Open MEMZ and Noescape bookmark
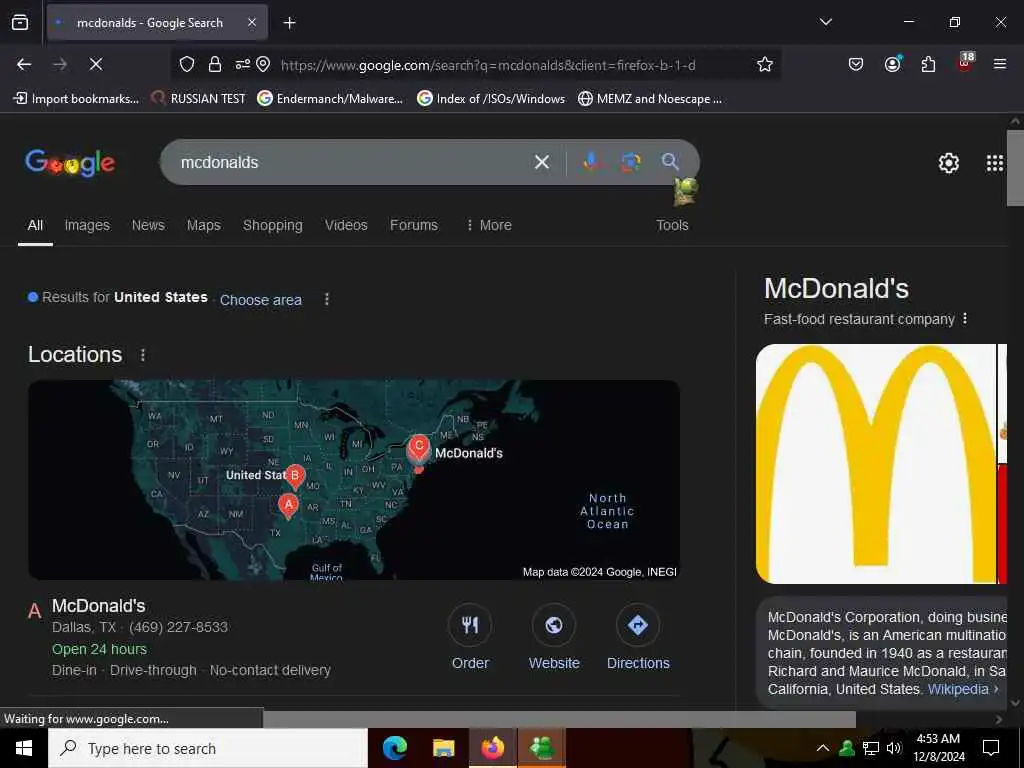 pyautogui.click(x=650, y=99)
